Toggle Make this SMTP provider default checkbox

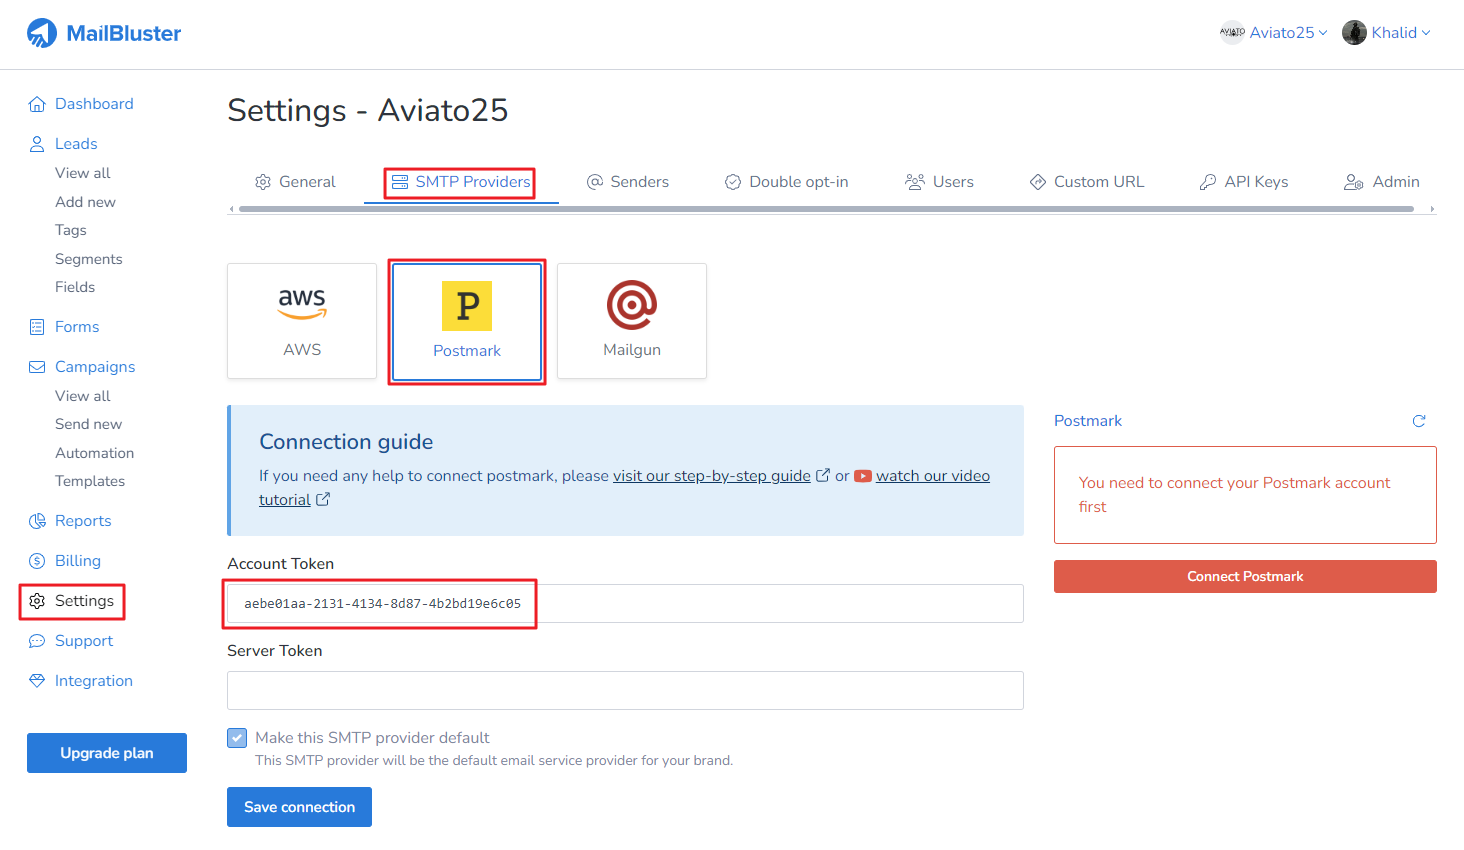pyautogui.click(x=237, y=738)
